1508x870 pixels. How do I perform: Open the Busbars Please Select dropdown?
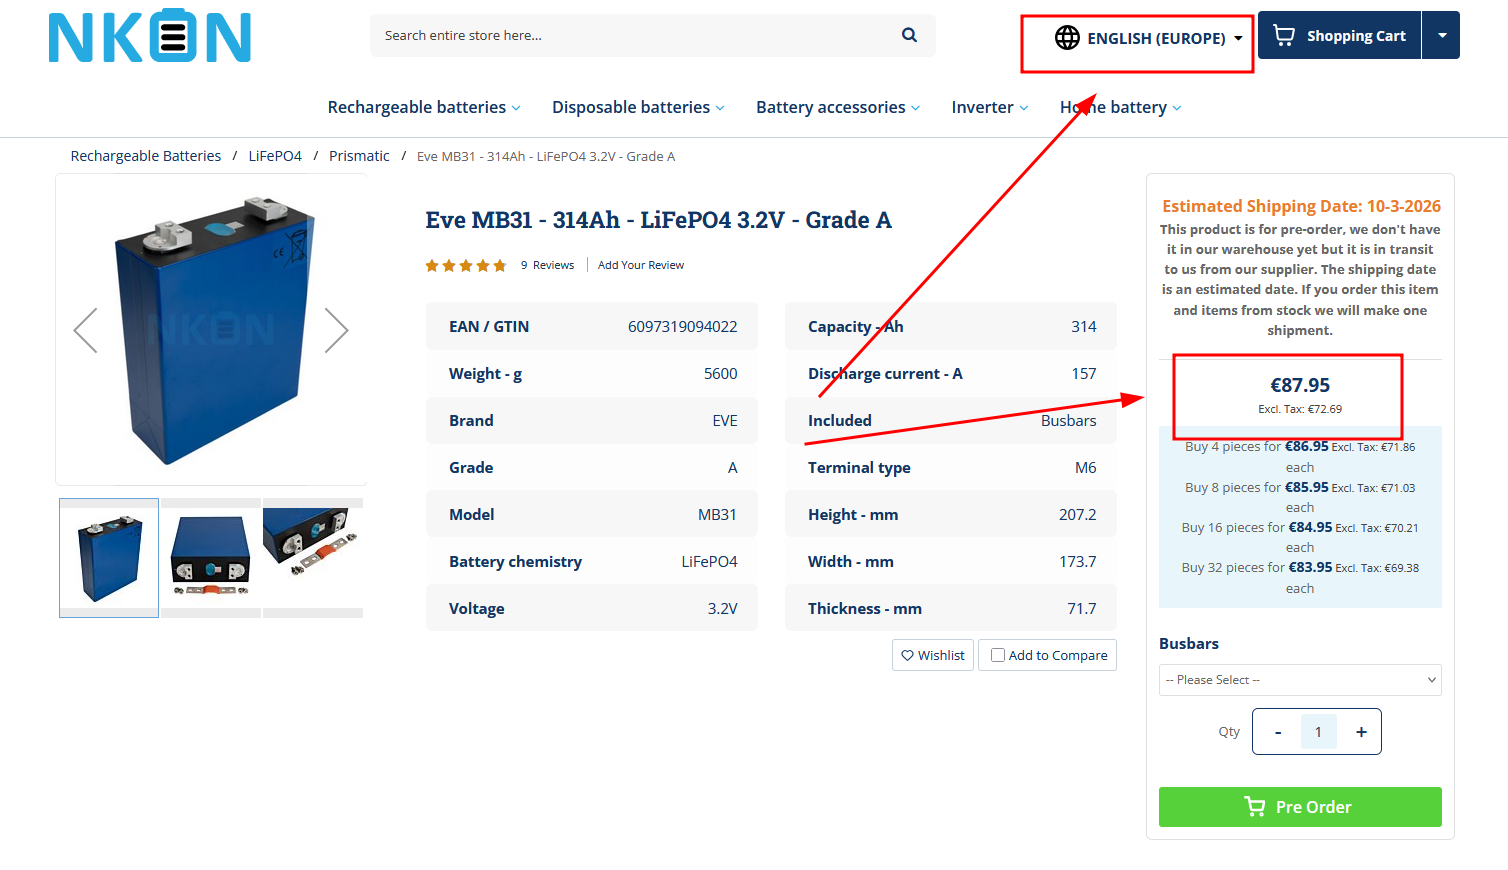1300,680
